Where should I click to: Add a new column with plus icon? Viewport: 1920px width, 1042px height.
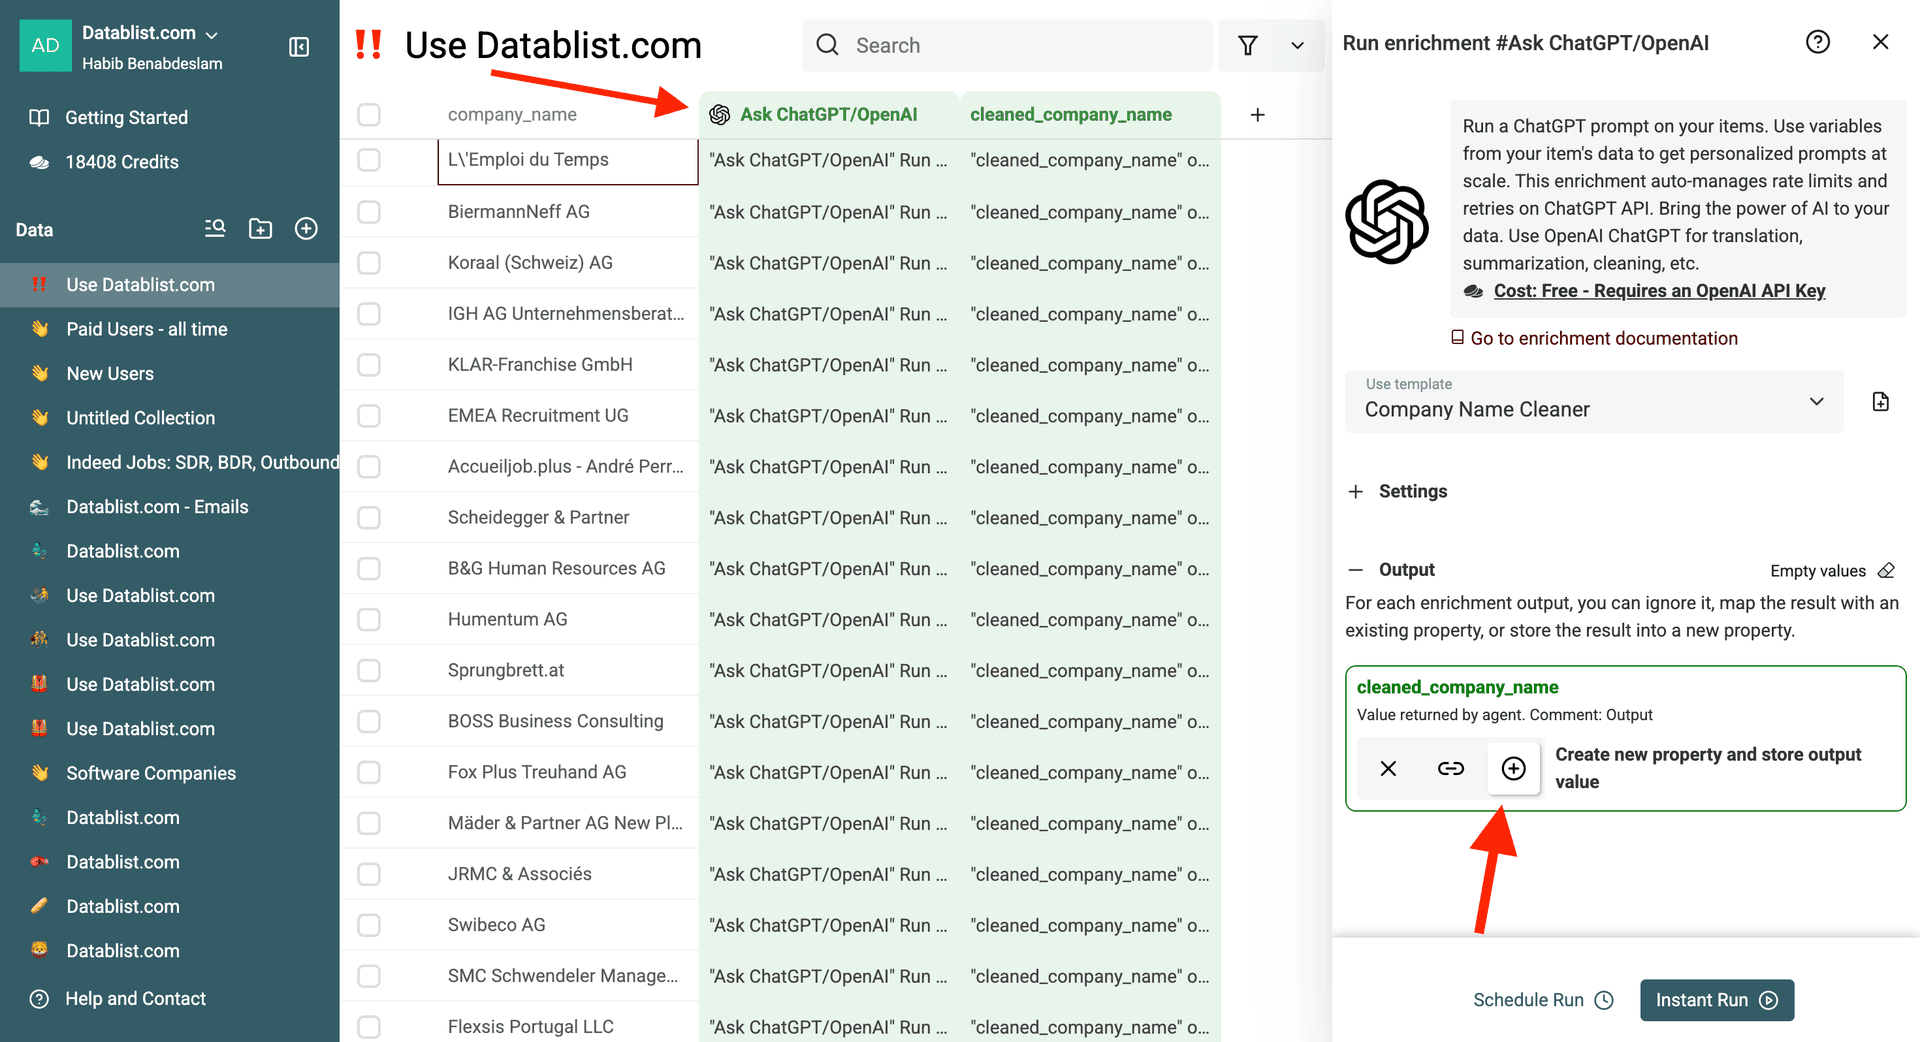1257,115
